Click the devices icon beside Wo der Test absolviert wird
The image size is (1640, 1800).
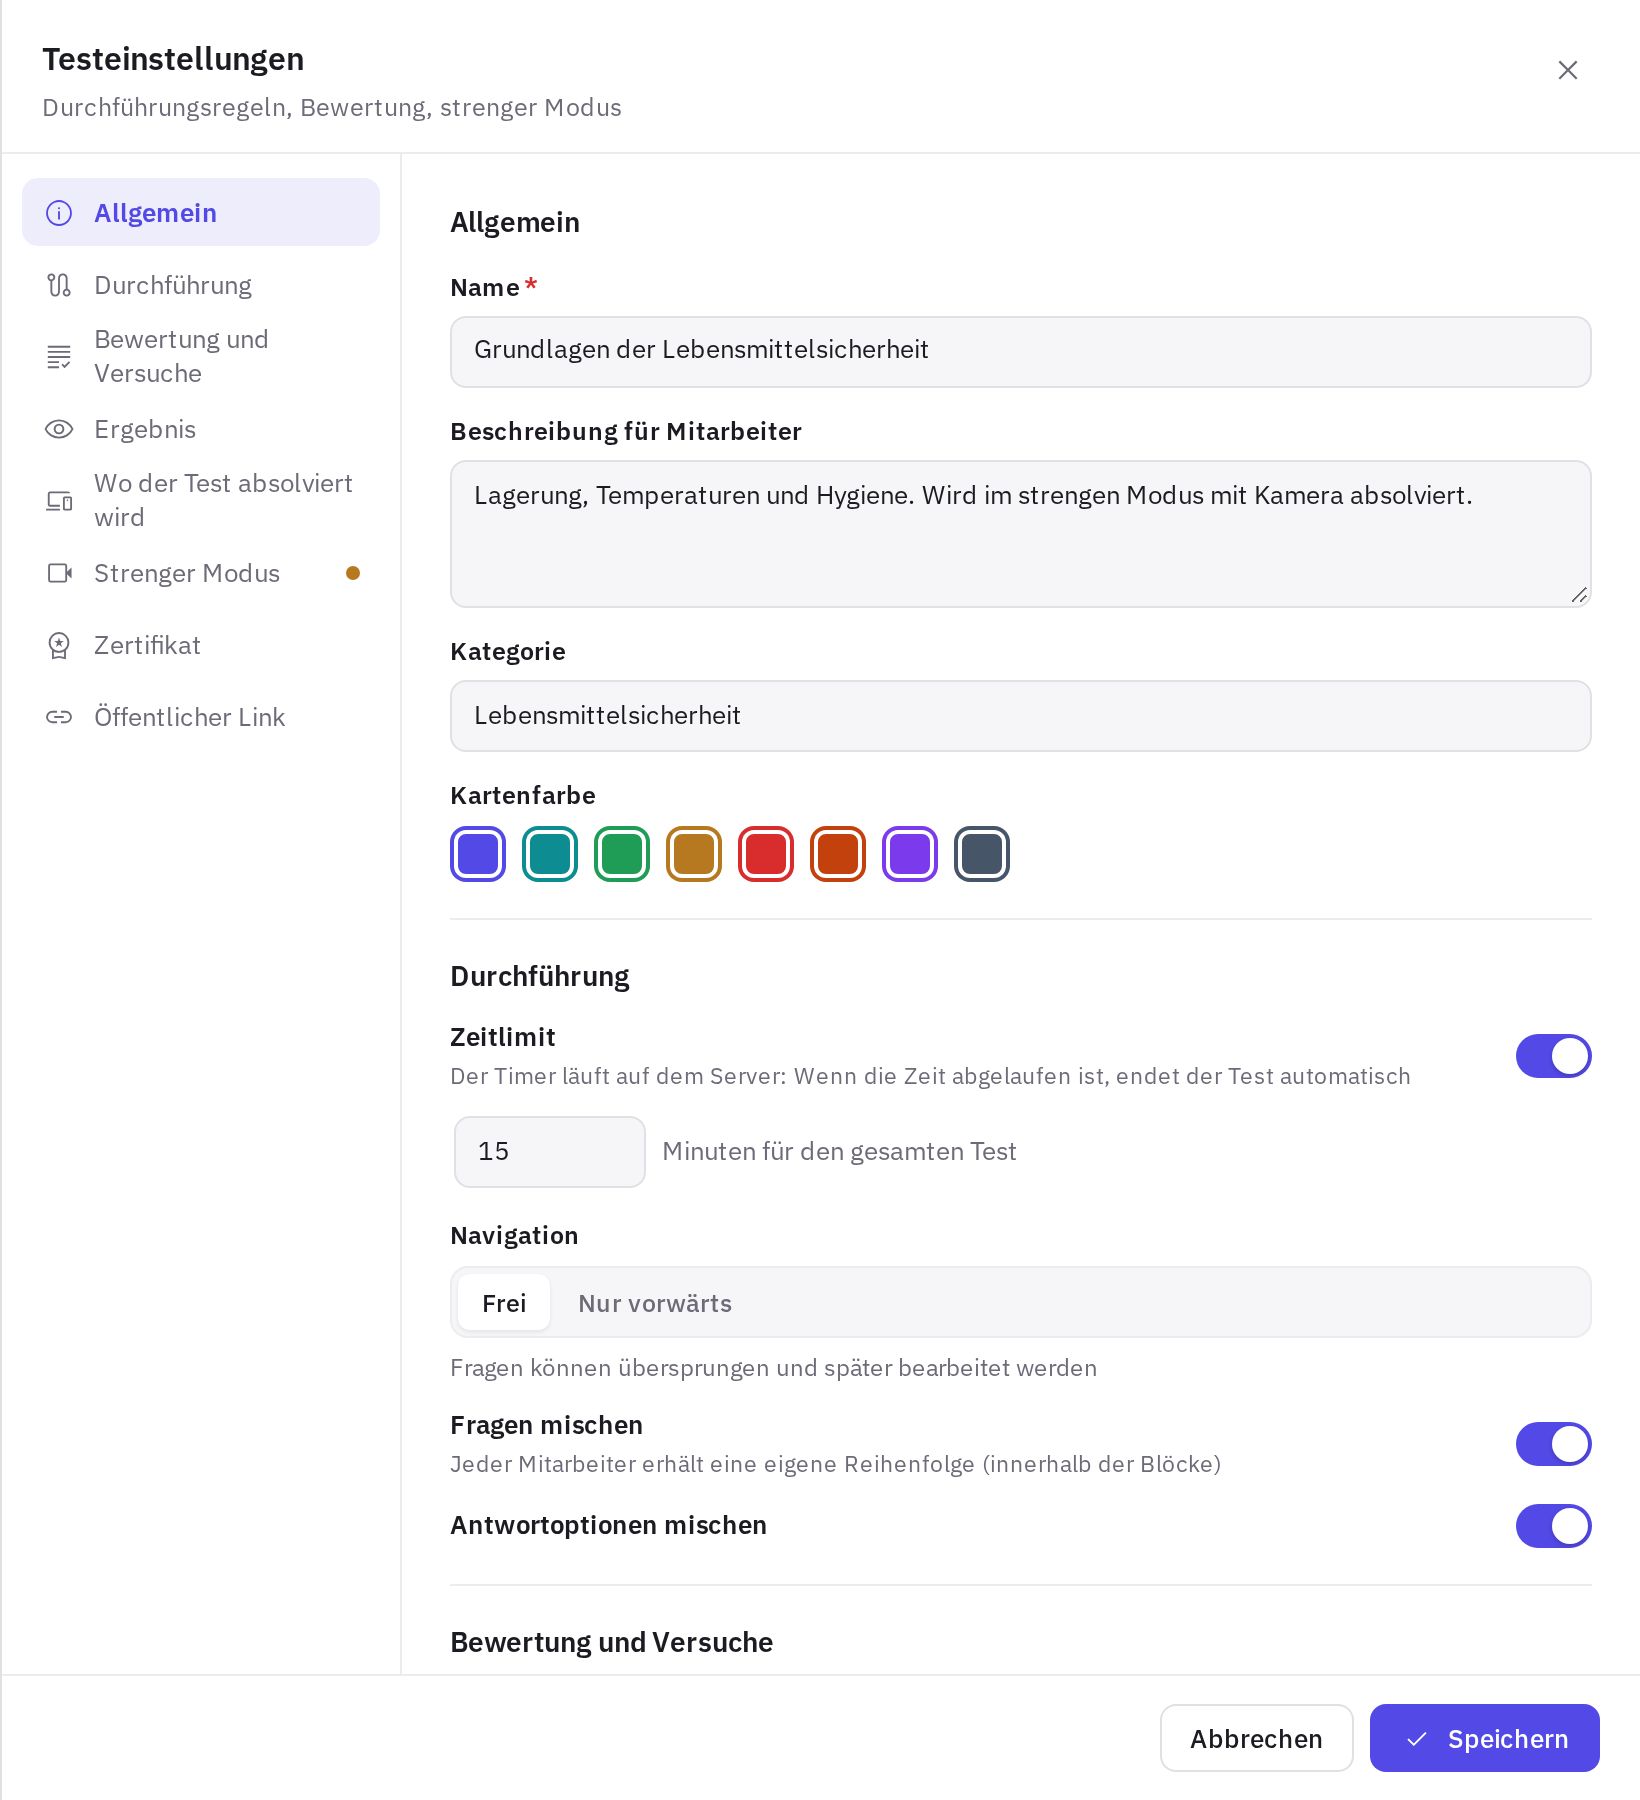pyautogui.click(x=59, y=501)
